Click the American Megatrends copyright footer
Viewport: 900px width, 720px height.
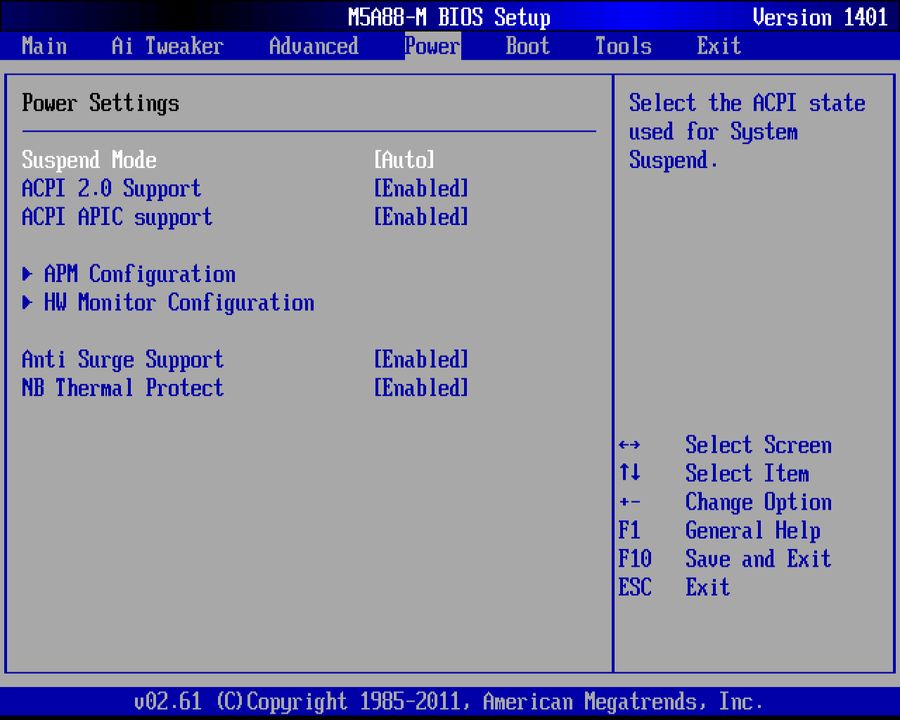pos(448,702)
